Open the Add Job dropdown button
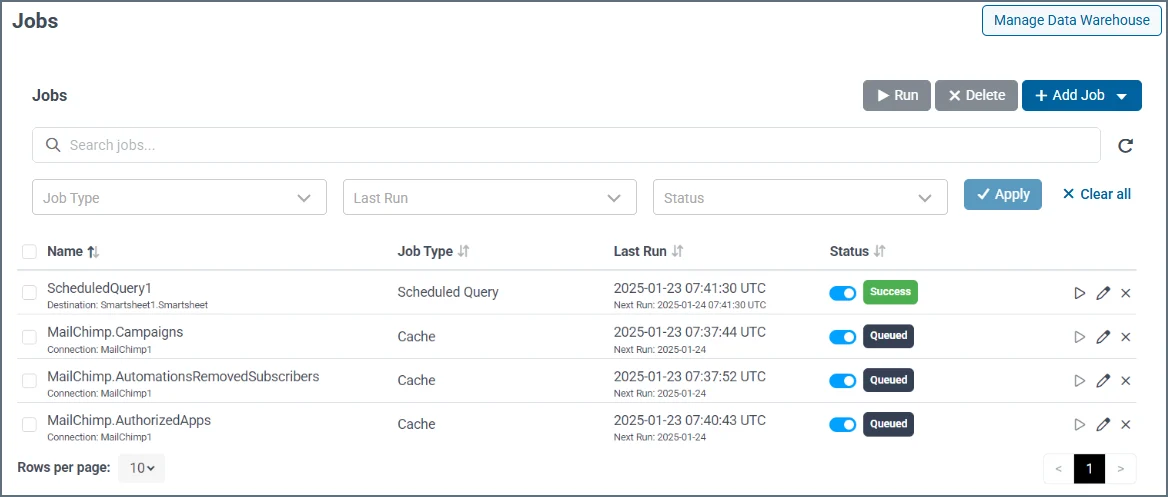The height and width of the screenshot is (497, 1168). [1082, 95]
